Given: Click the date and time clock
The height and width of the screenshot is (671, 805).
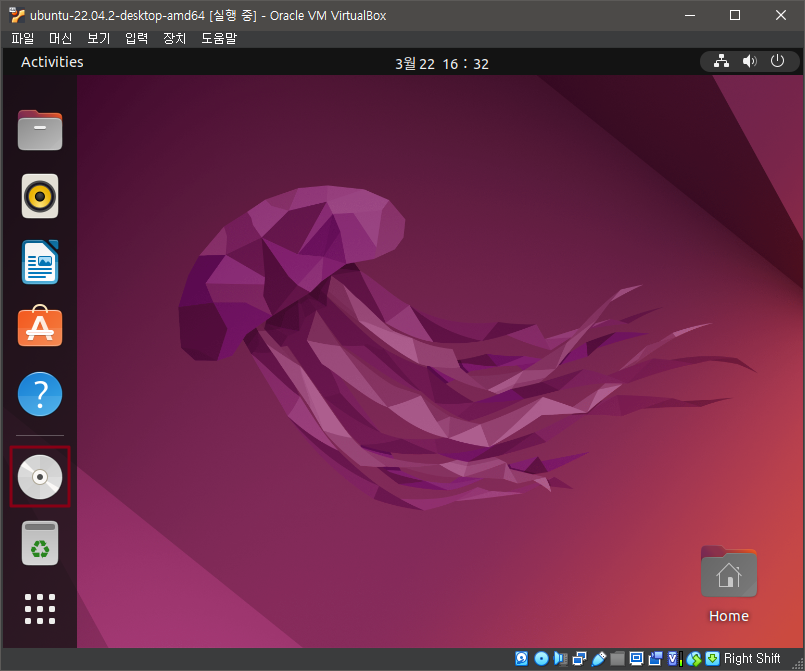Looking at the screenshot, I should (x=442, y=64).
